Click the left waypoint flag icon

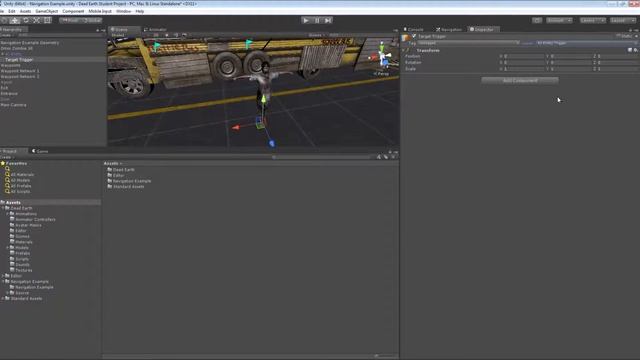pyautogui.click(x=157, y=46)
